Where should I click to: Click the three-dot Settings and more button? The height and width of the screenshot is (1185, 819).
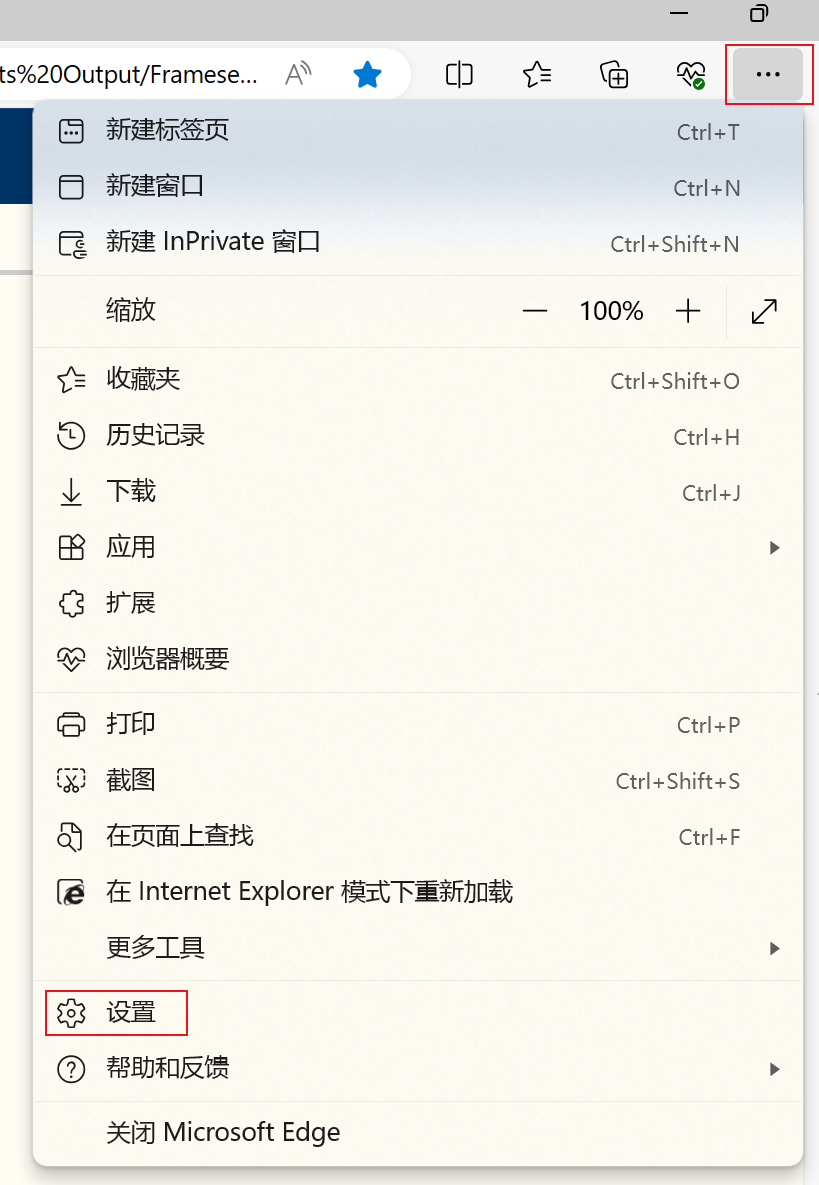[768, 74]
